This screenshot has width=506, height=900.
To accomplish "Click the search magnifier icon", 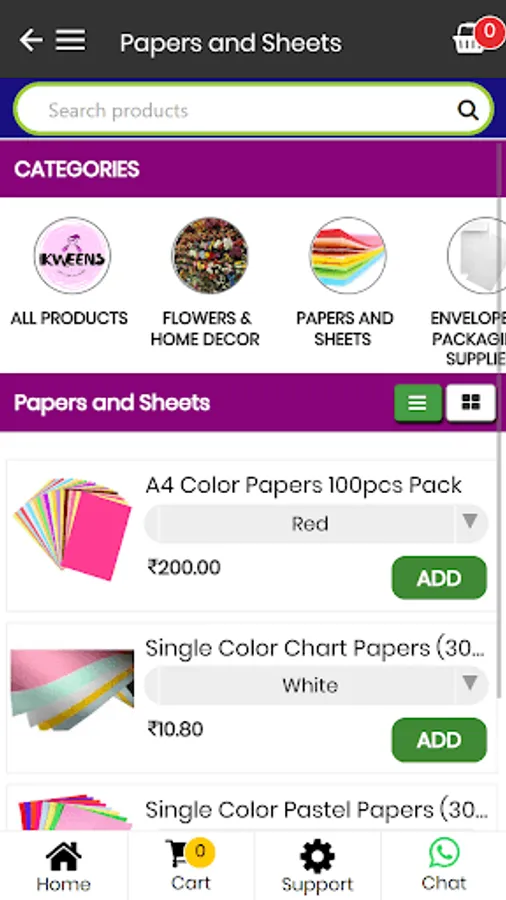I will [468, 110].
